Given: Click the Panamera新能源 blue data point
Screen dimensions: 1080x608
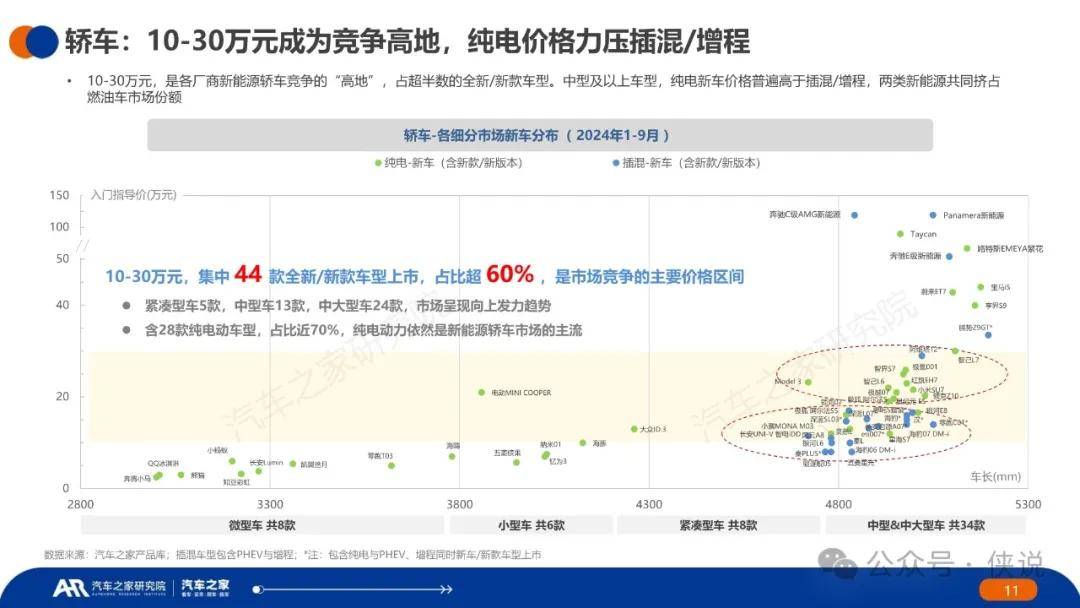Looking at the screenshot, I should (933, 216).
